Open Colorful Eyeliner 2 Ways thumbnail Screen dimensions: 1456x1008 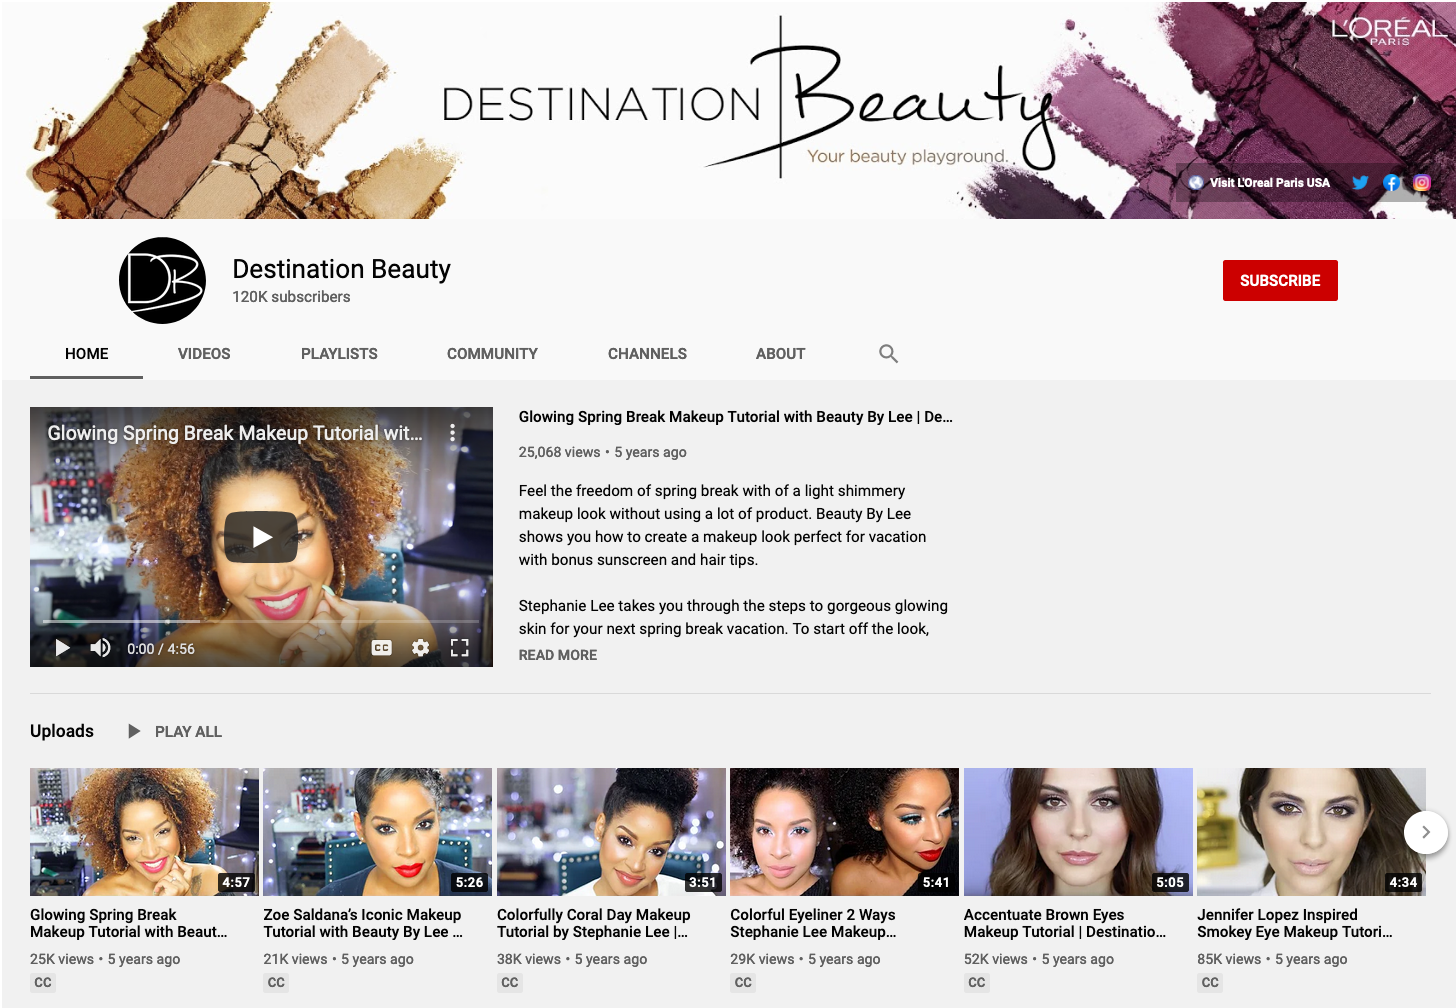point(844,832)
